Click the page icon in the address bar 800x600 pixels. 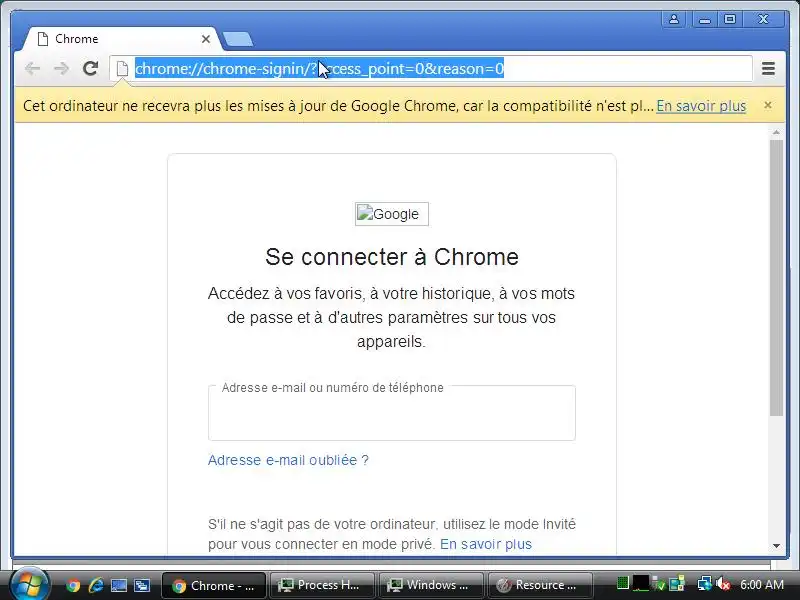click(122, 68)
